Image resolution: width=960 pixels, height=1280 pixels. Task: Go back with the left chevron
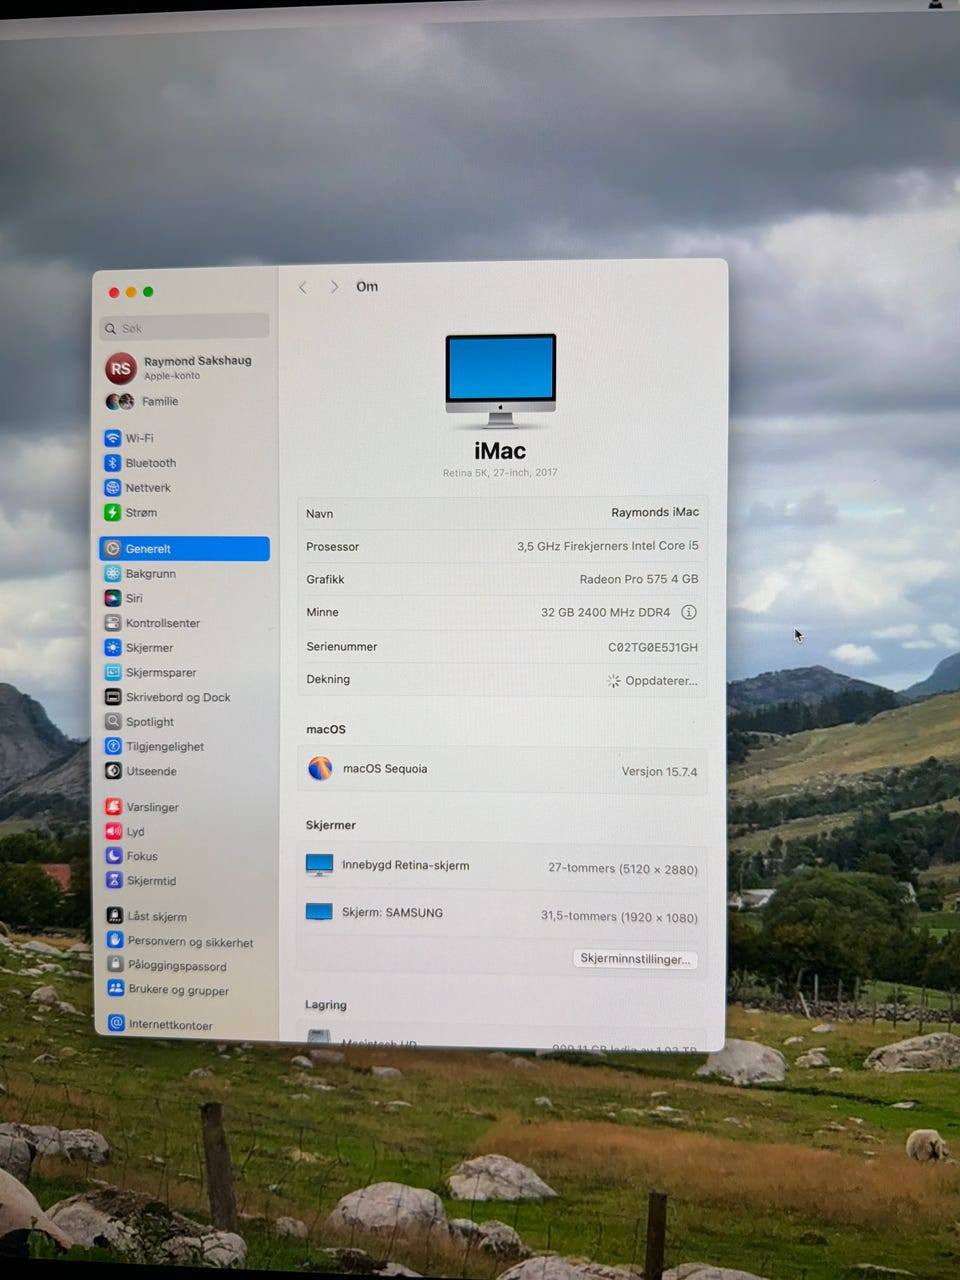click(303, 287)
